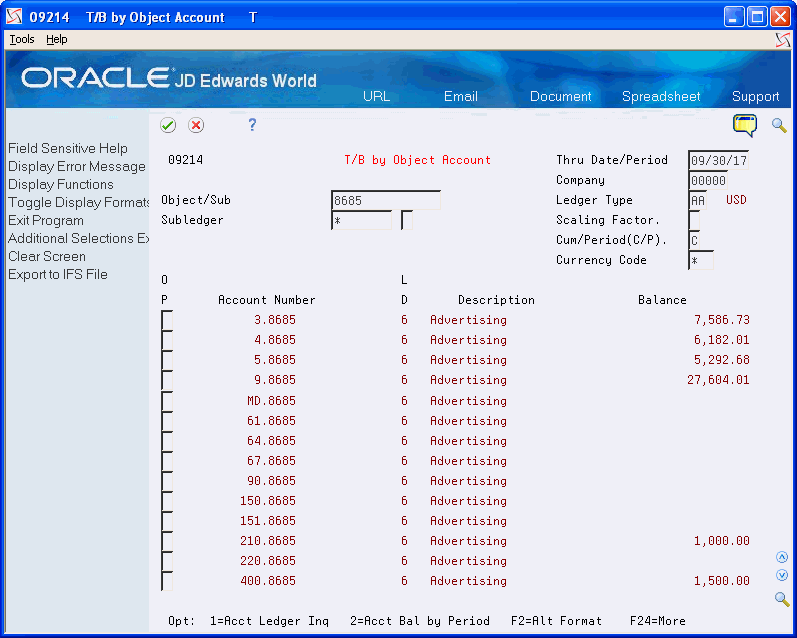Select Field Sensitive Help

[68, 148]
